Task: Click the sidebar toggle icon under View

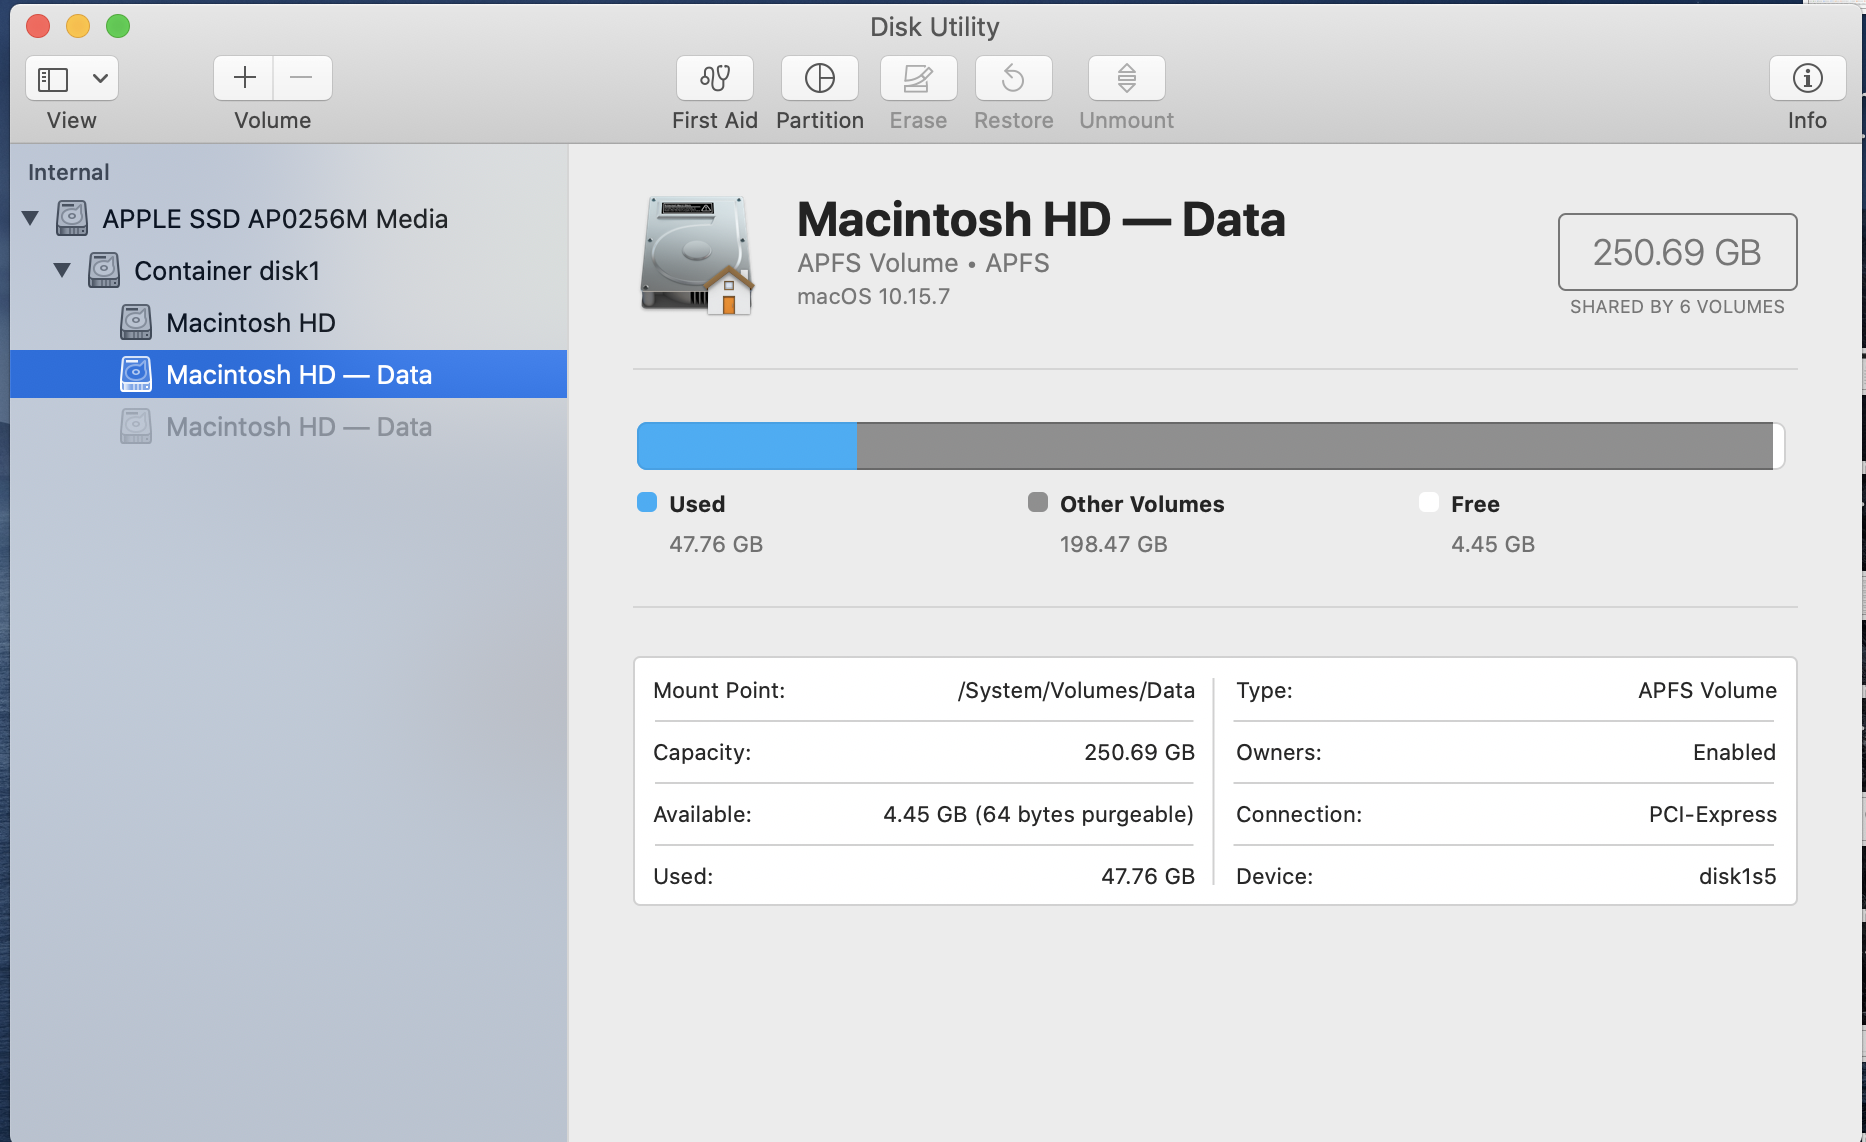Action: click(x=53, y=78)
